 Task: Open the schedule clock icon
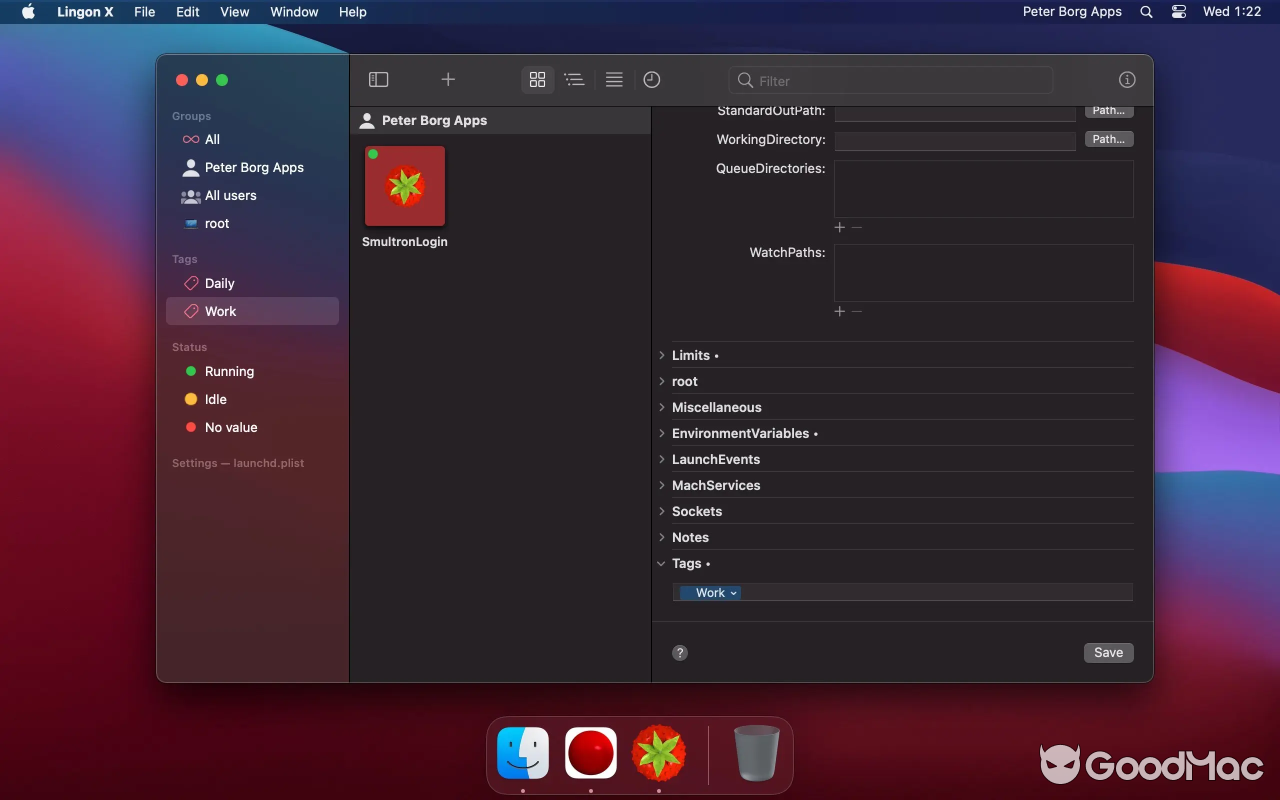[652, 79]
